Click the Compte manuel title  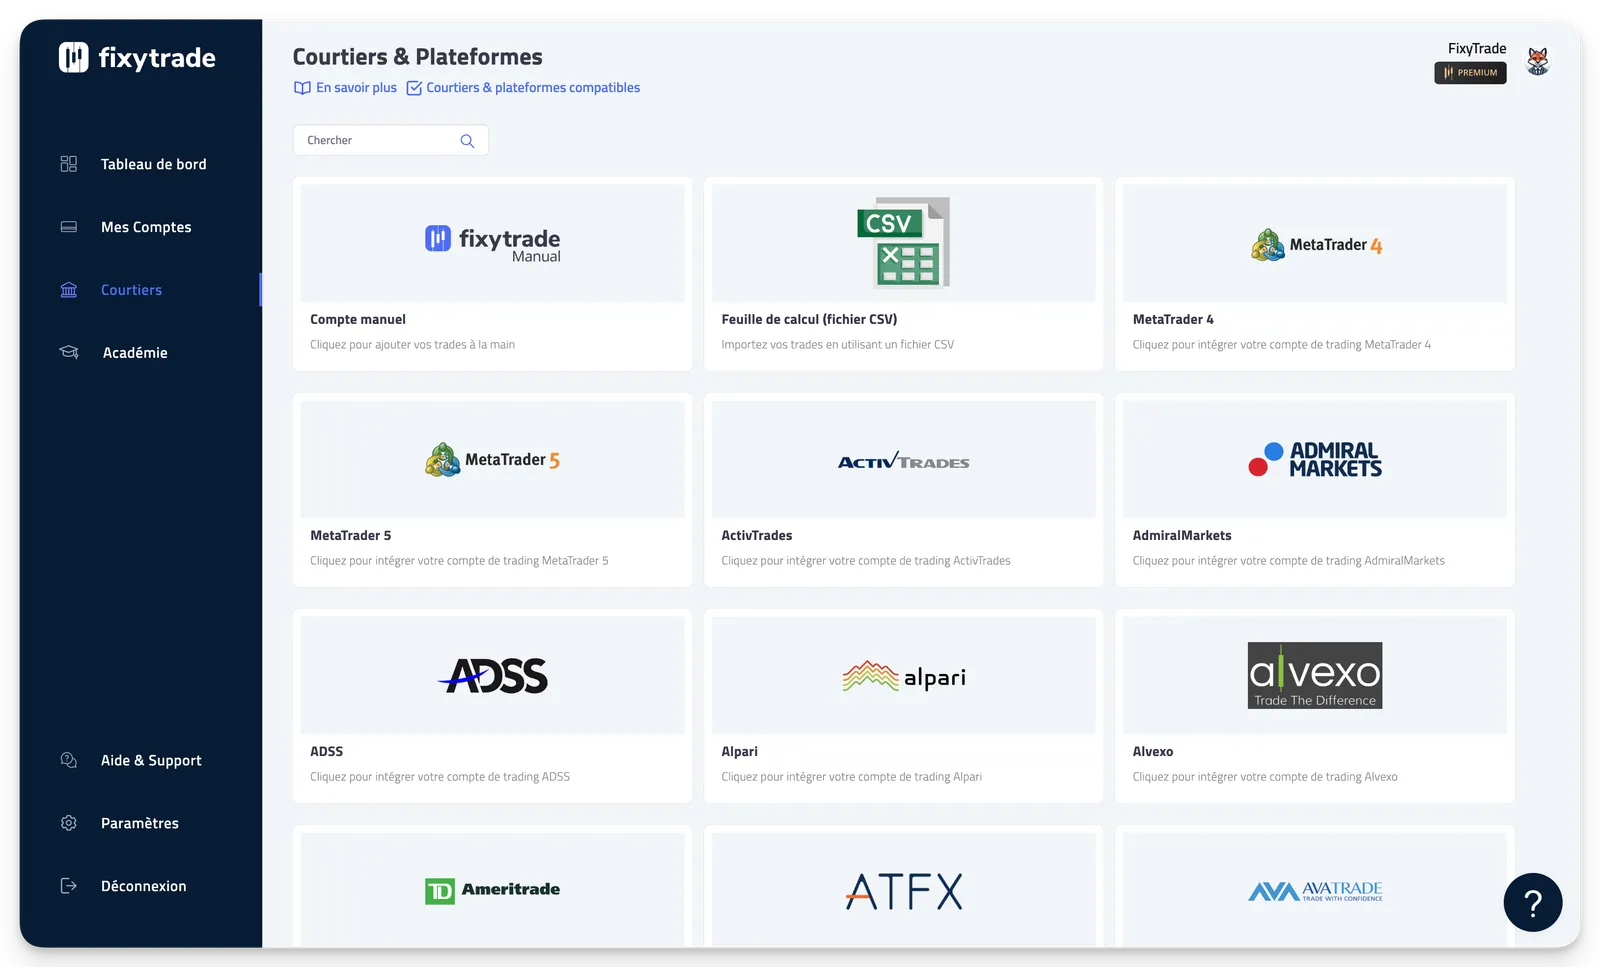[358, 320]
